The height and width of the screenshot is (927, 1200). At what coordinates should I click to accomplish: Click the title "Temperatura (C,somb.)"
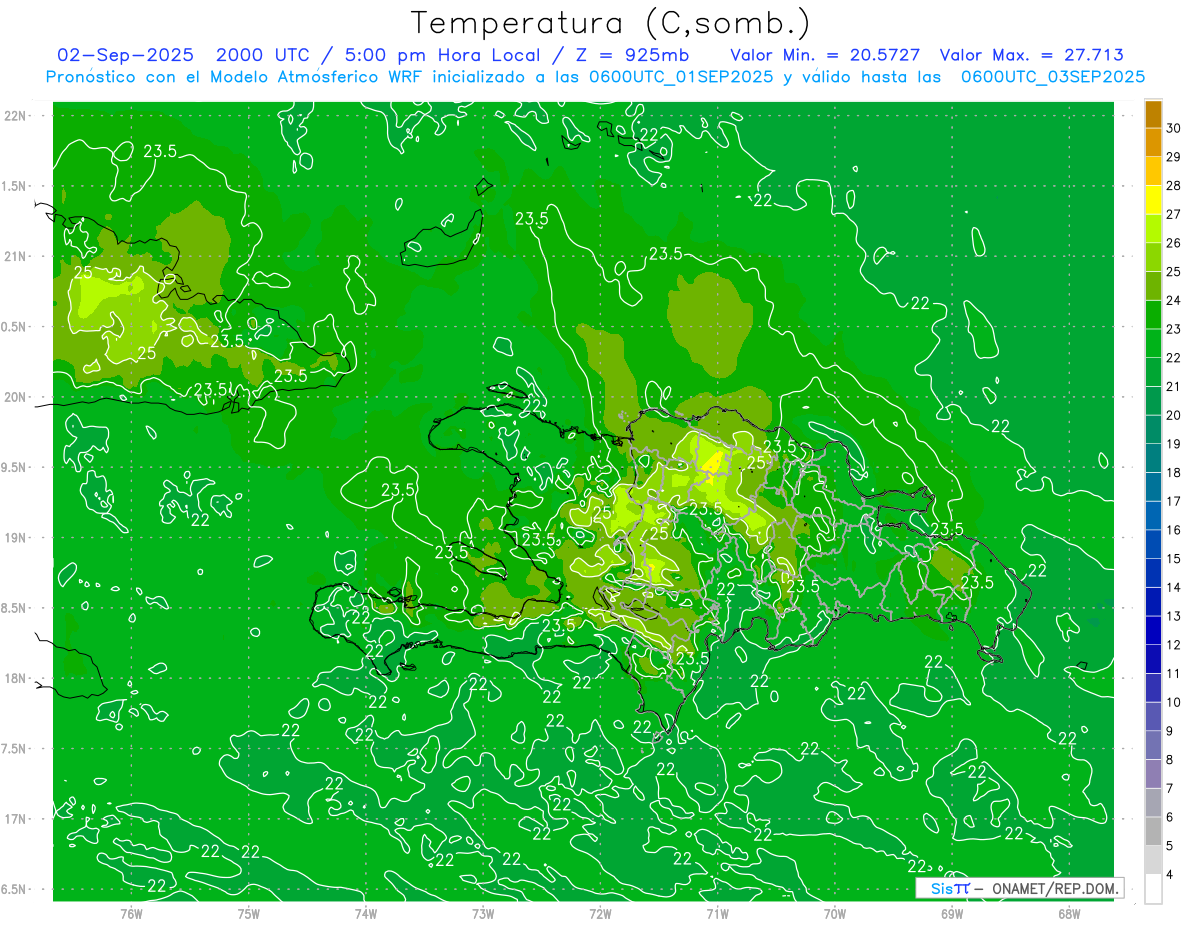point(610,22)
